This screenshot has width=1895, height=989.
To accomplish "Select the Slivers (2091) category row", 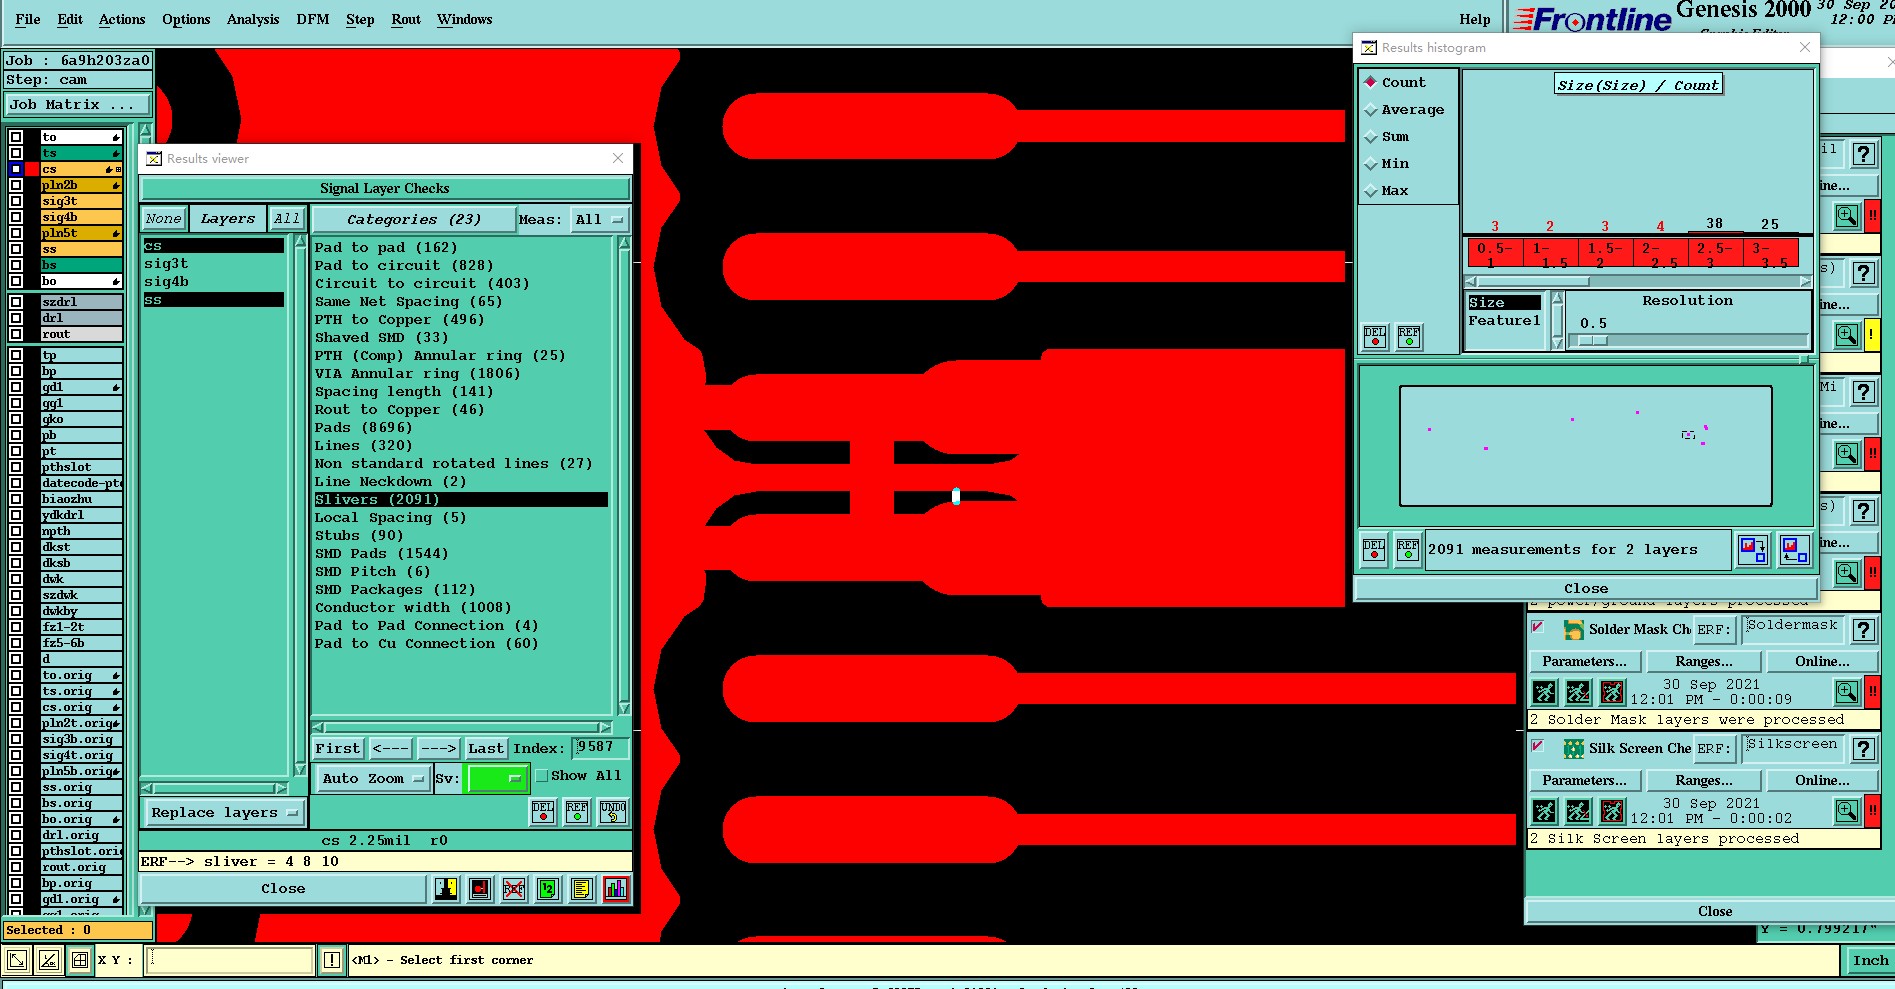I will [x=460, y=500].
